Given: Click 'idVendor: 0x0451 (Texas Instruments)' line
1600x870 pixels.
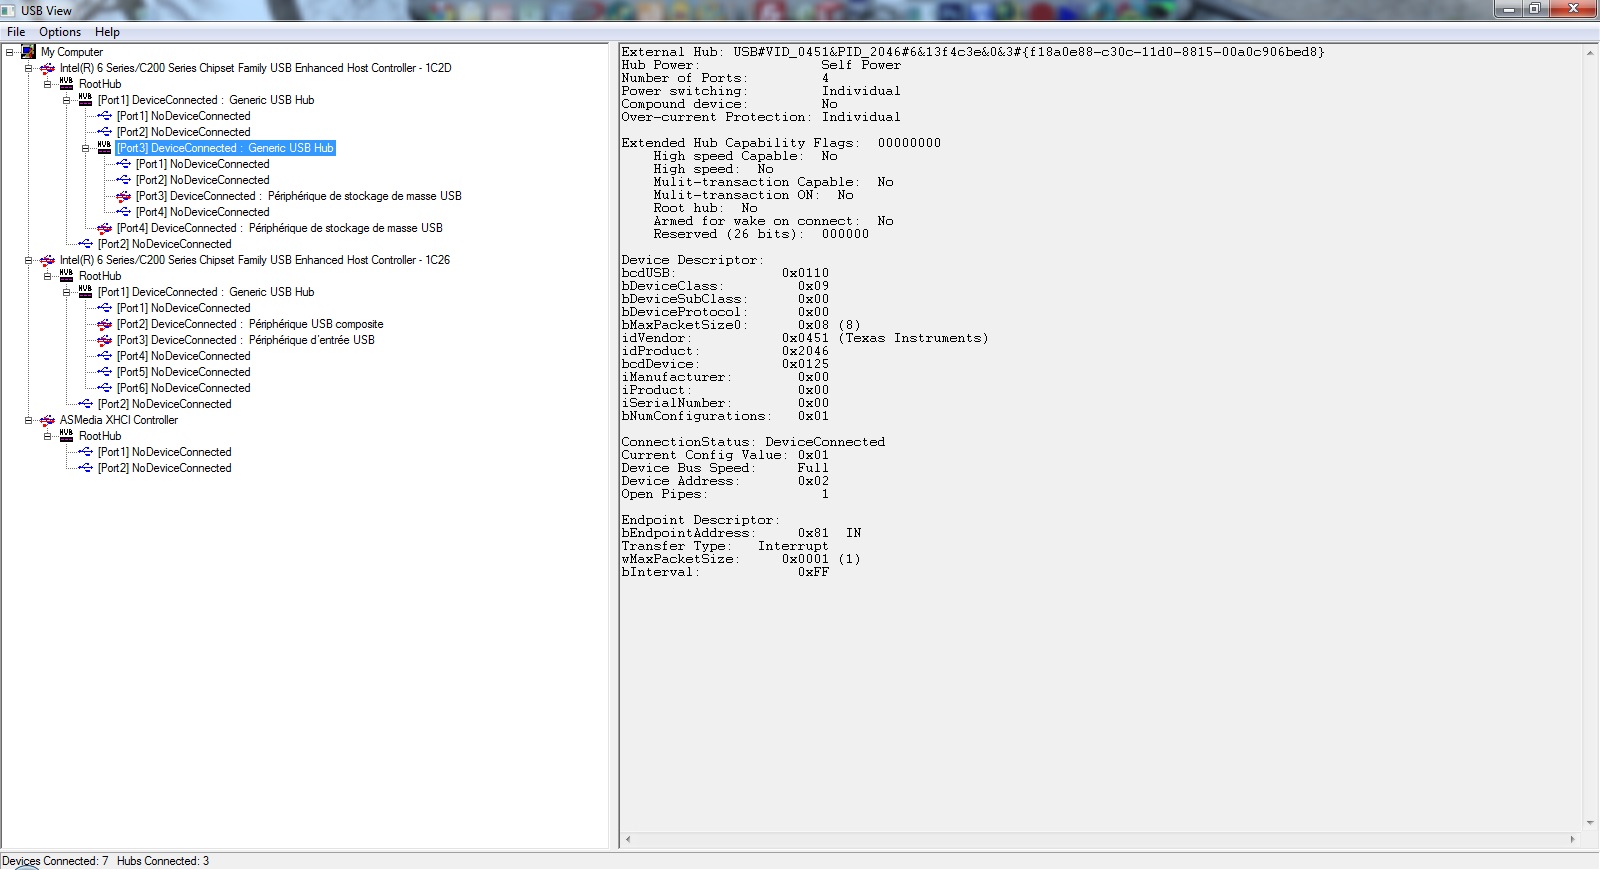Looking at the screenshot, I should (x=805, y=338).
